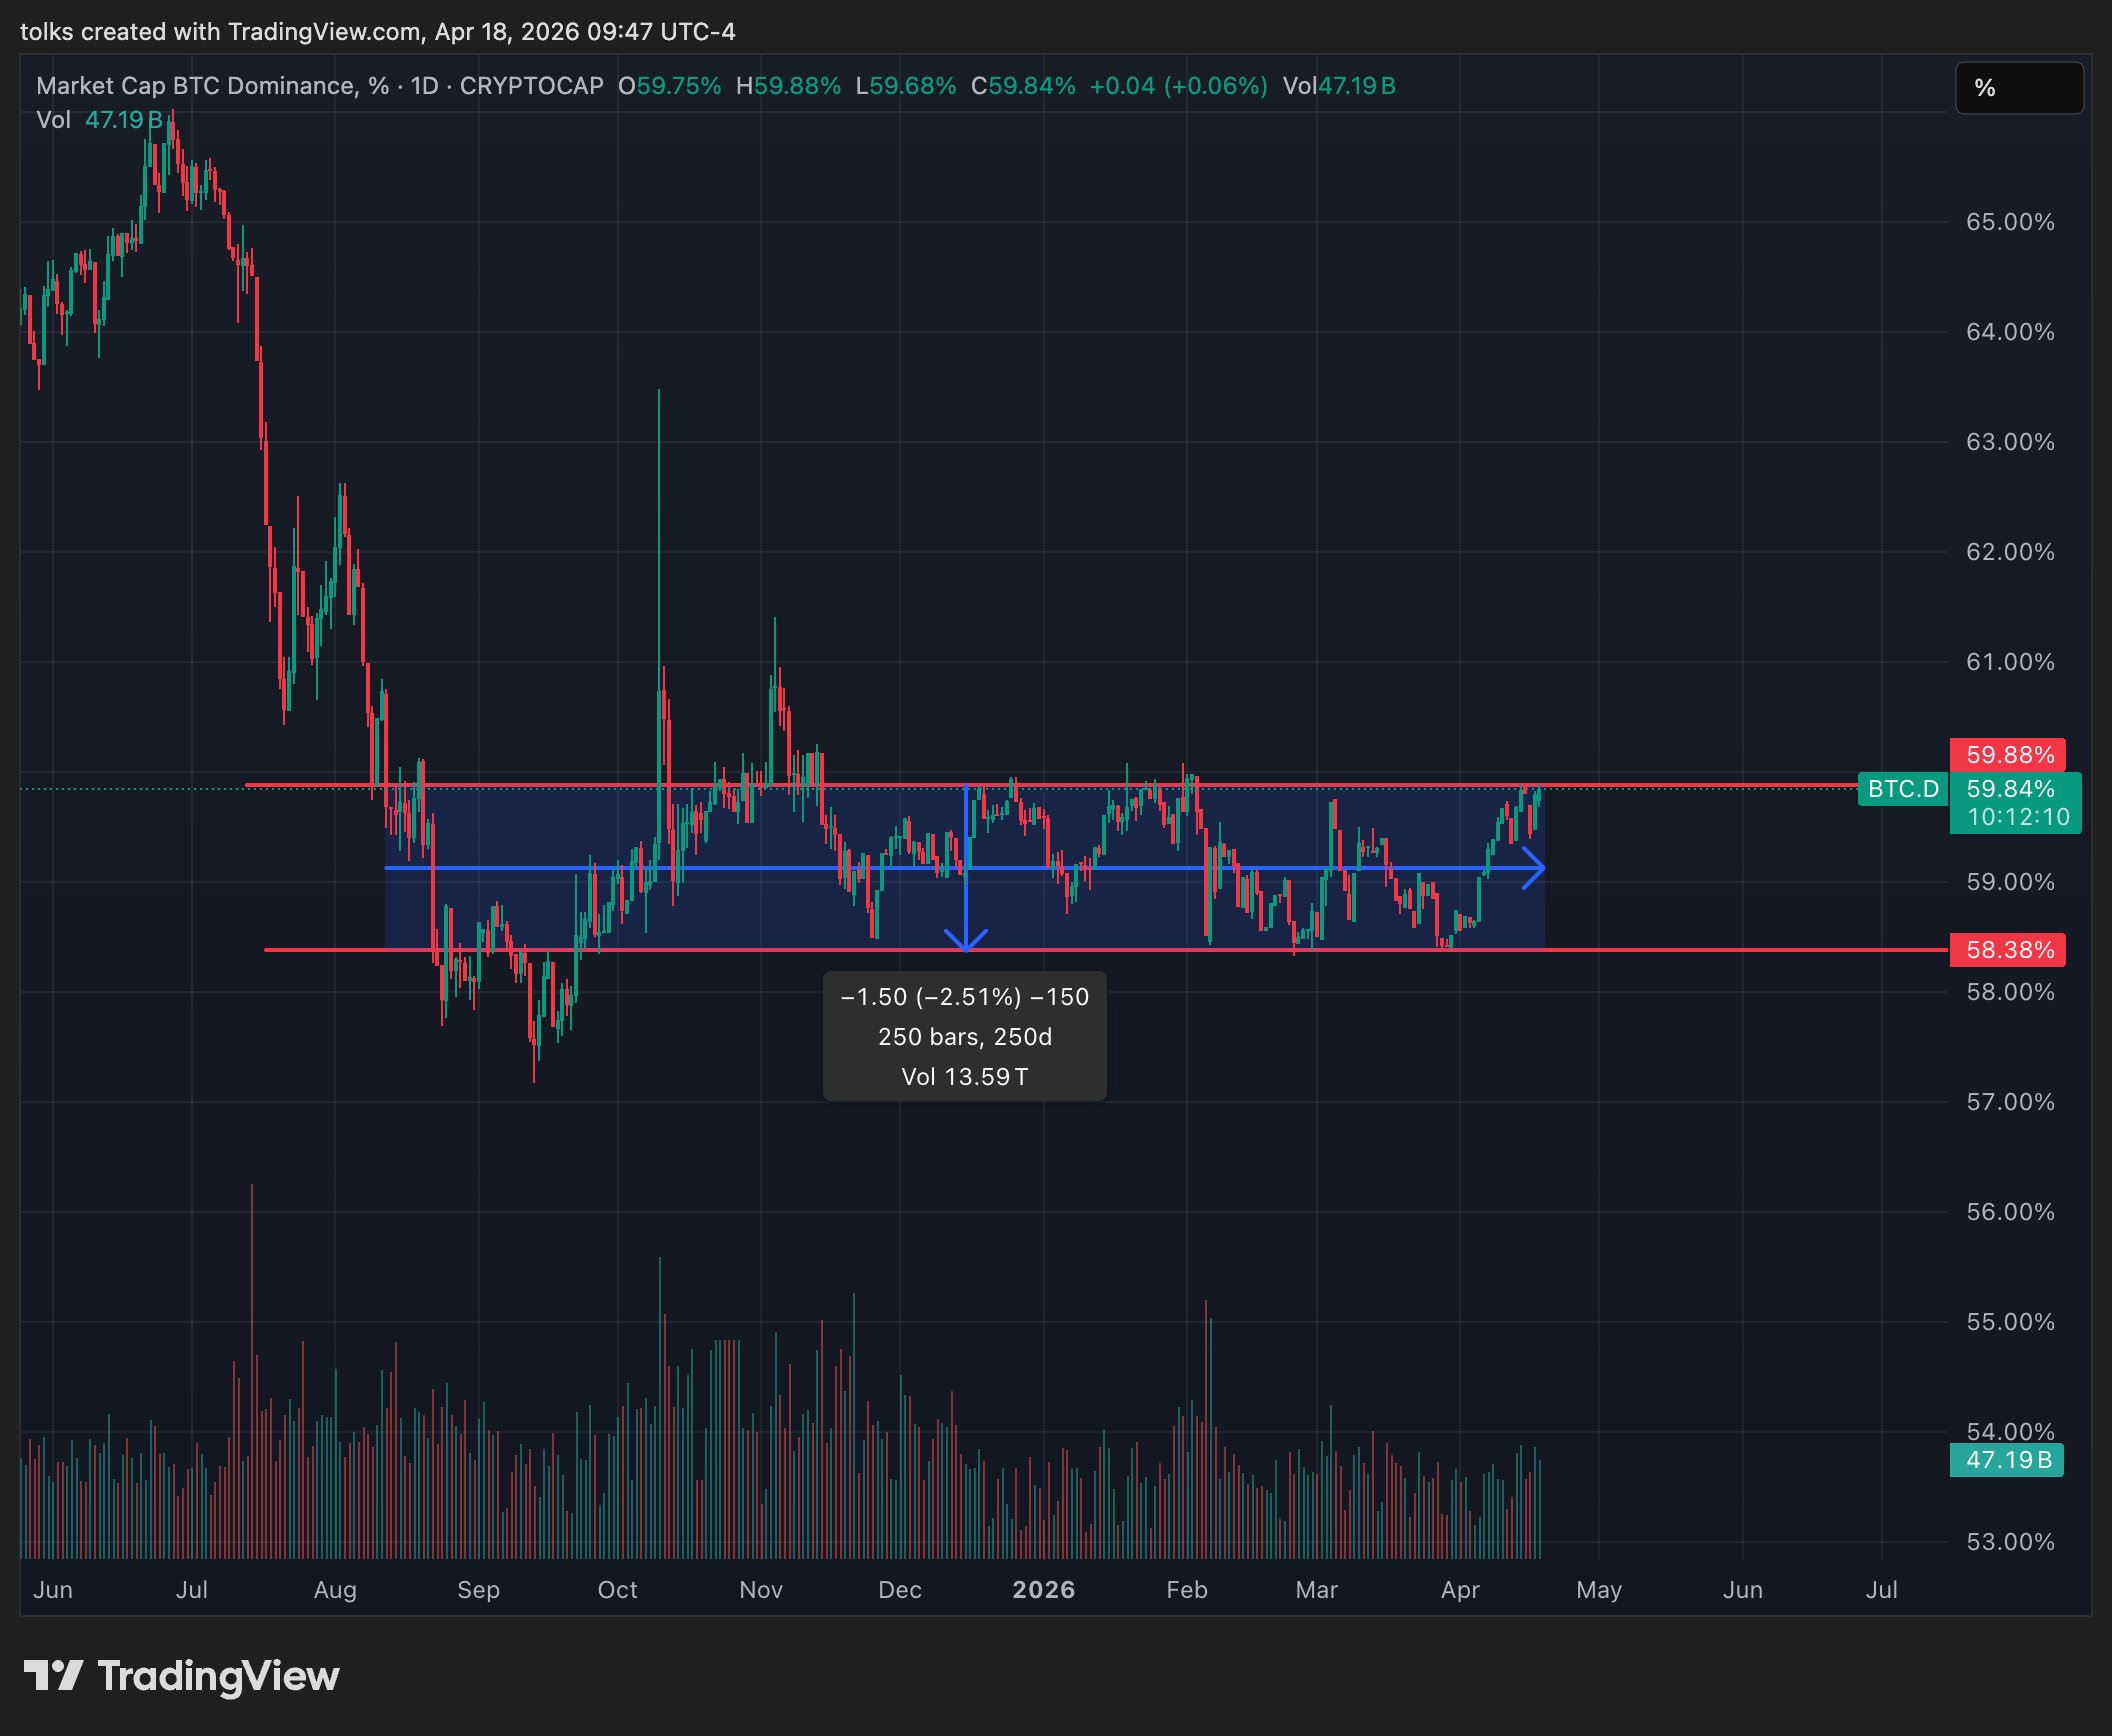Click the green 47.19B volume axis tag
Image resolution: width=2112 pixels, height=1736 pixels.
pyautogui.click(x=2006, y=1460)
